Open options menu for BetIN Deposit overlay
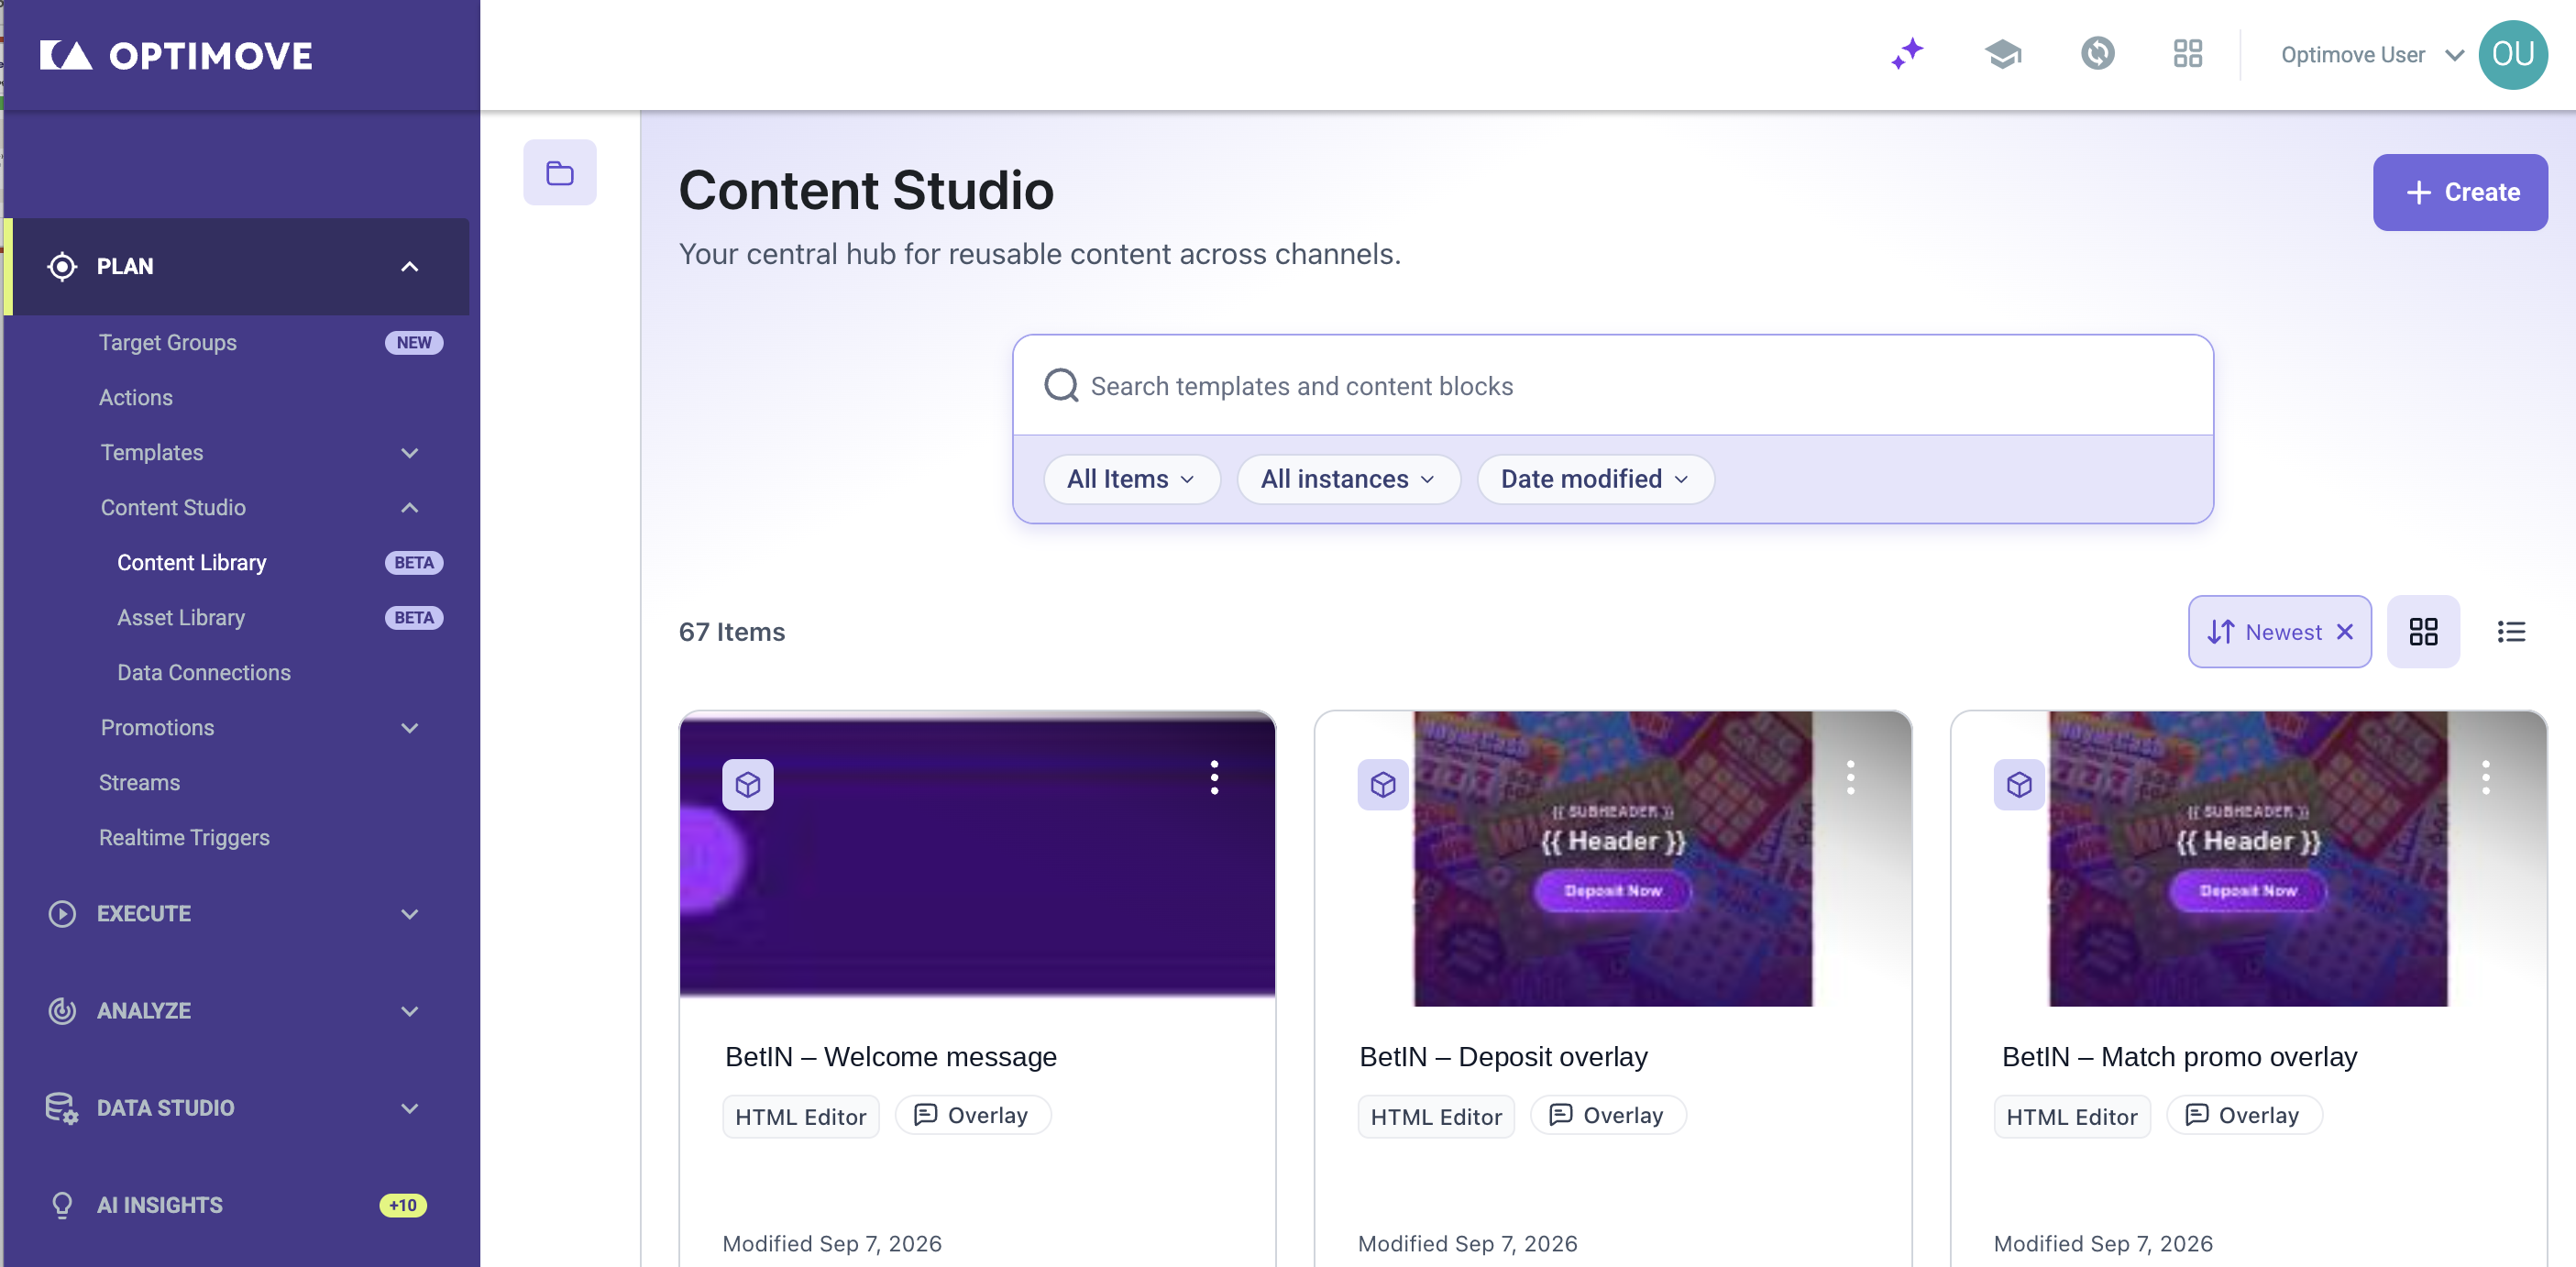The width and height of the screenshot is (2576, 1267). [1850, 777]
